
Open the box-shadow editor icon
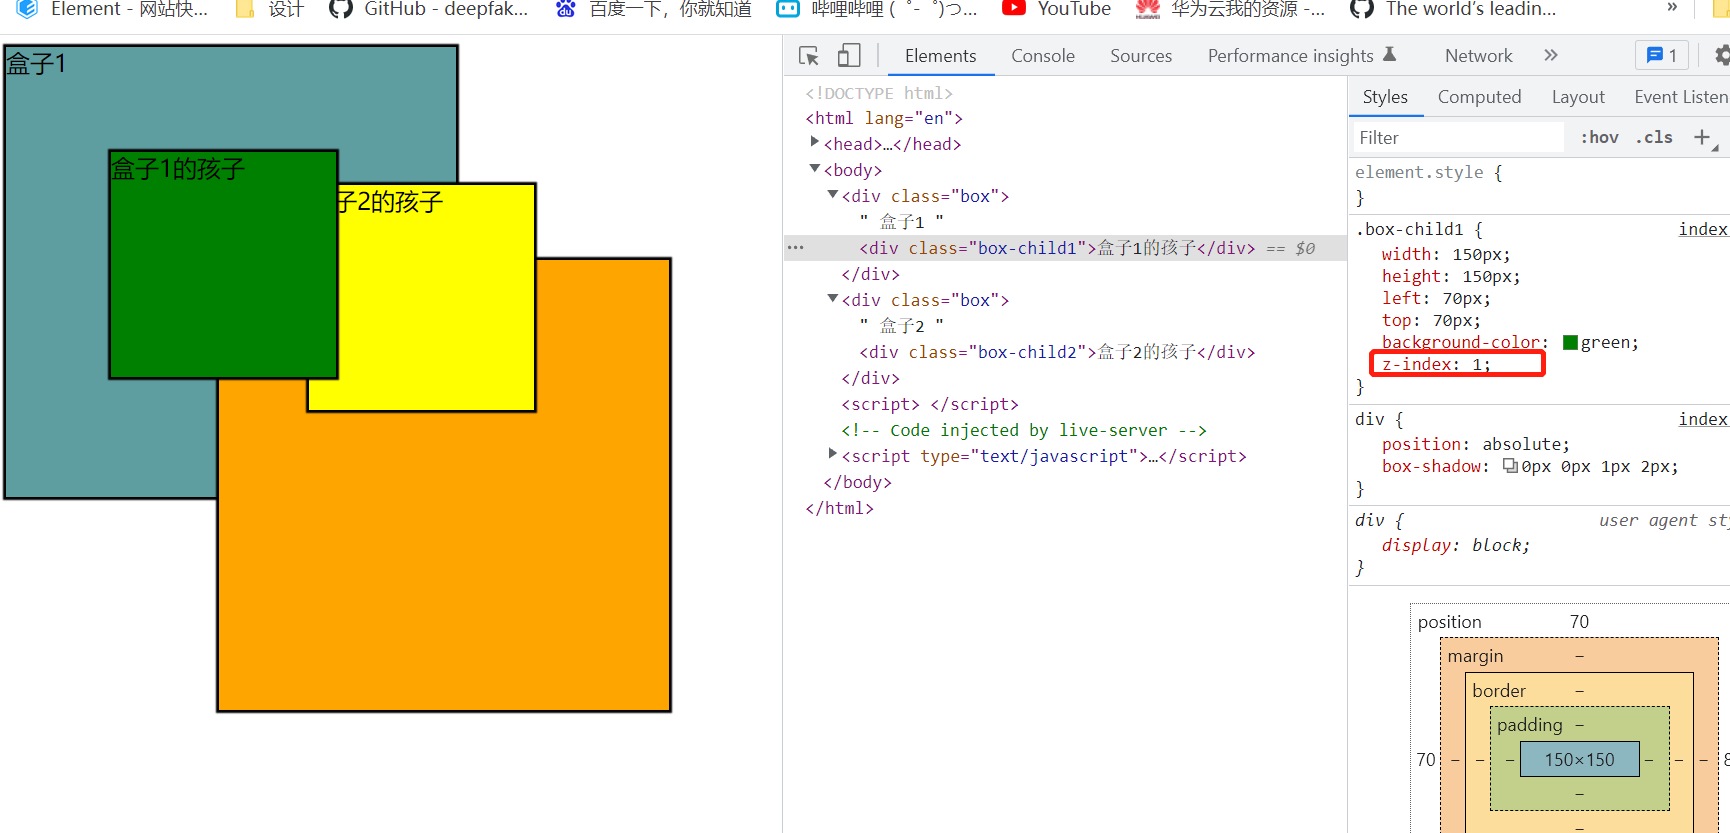tap(1510, 466)
